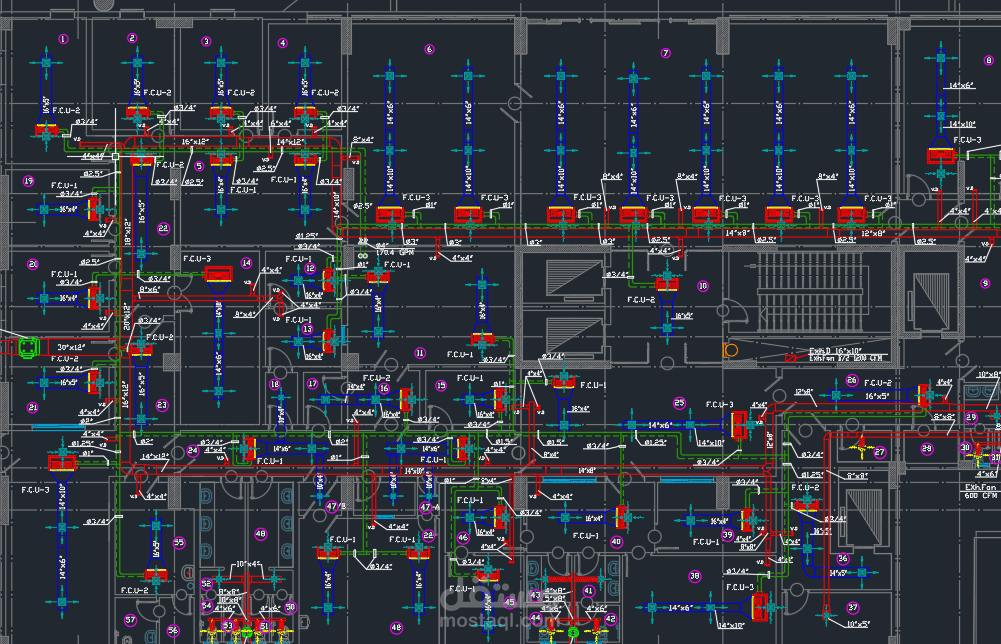Screen dimensions: 1001x644
Task: Select room number tag 15
Action: pyautogui.click(x=440, y=386)
